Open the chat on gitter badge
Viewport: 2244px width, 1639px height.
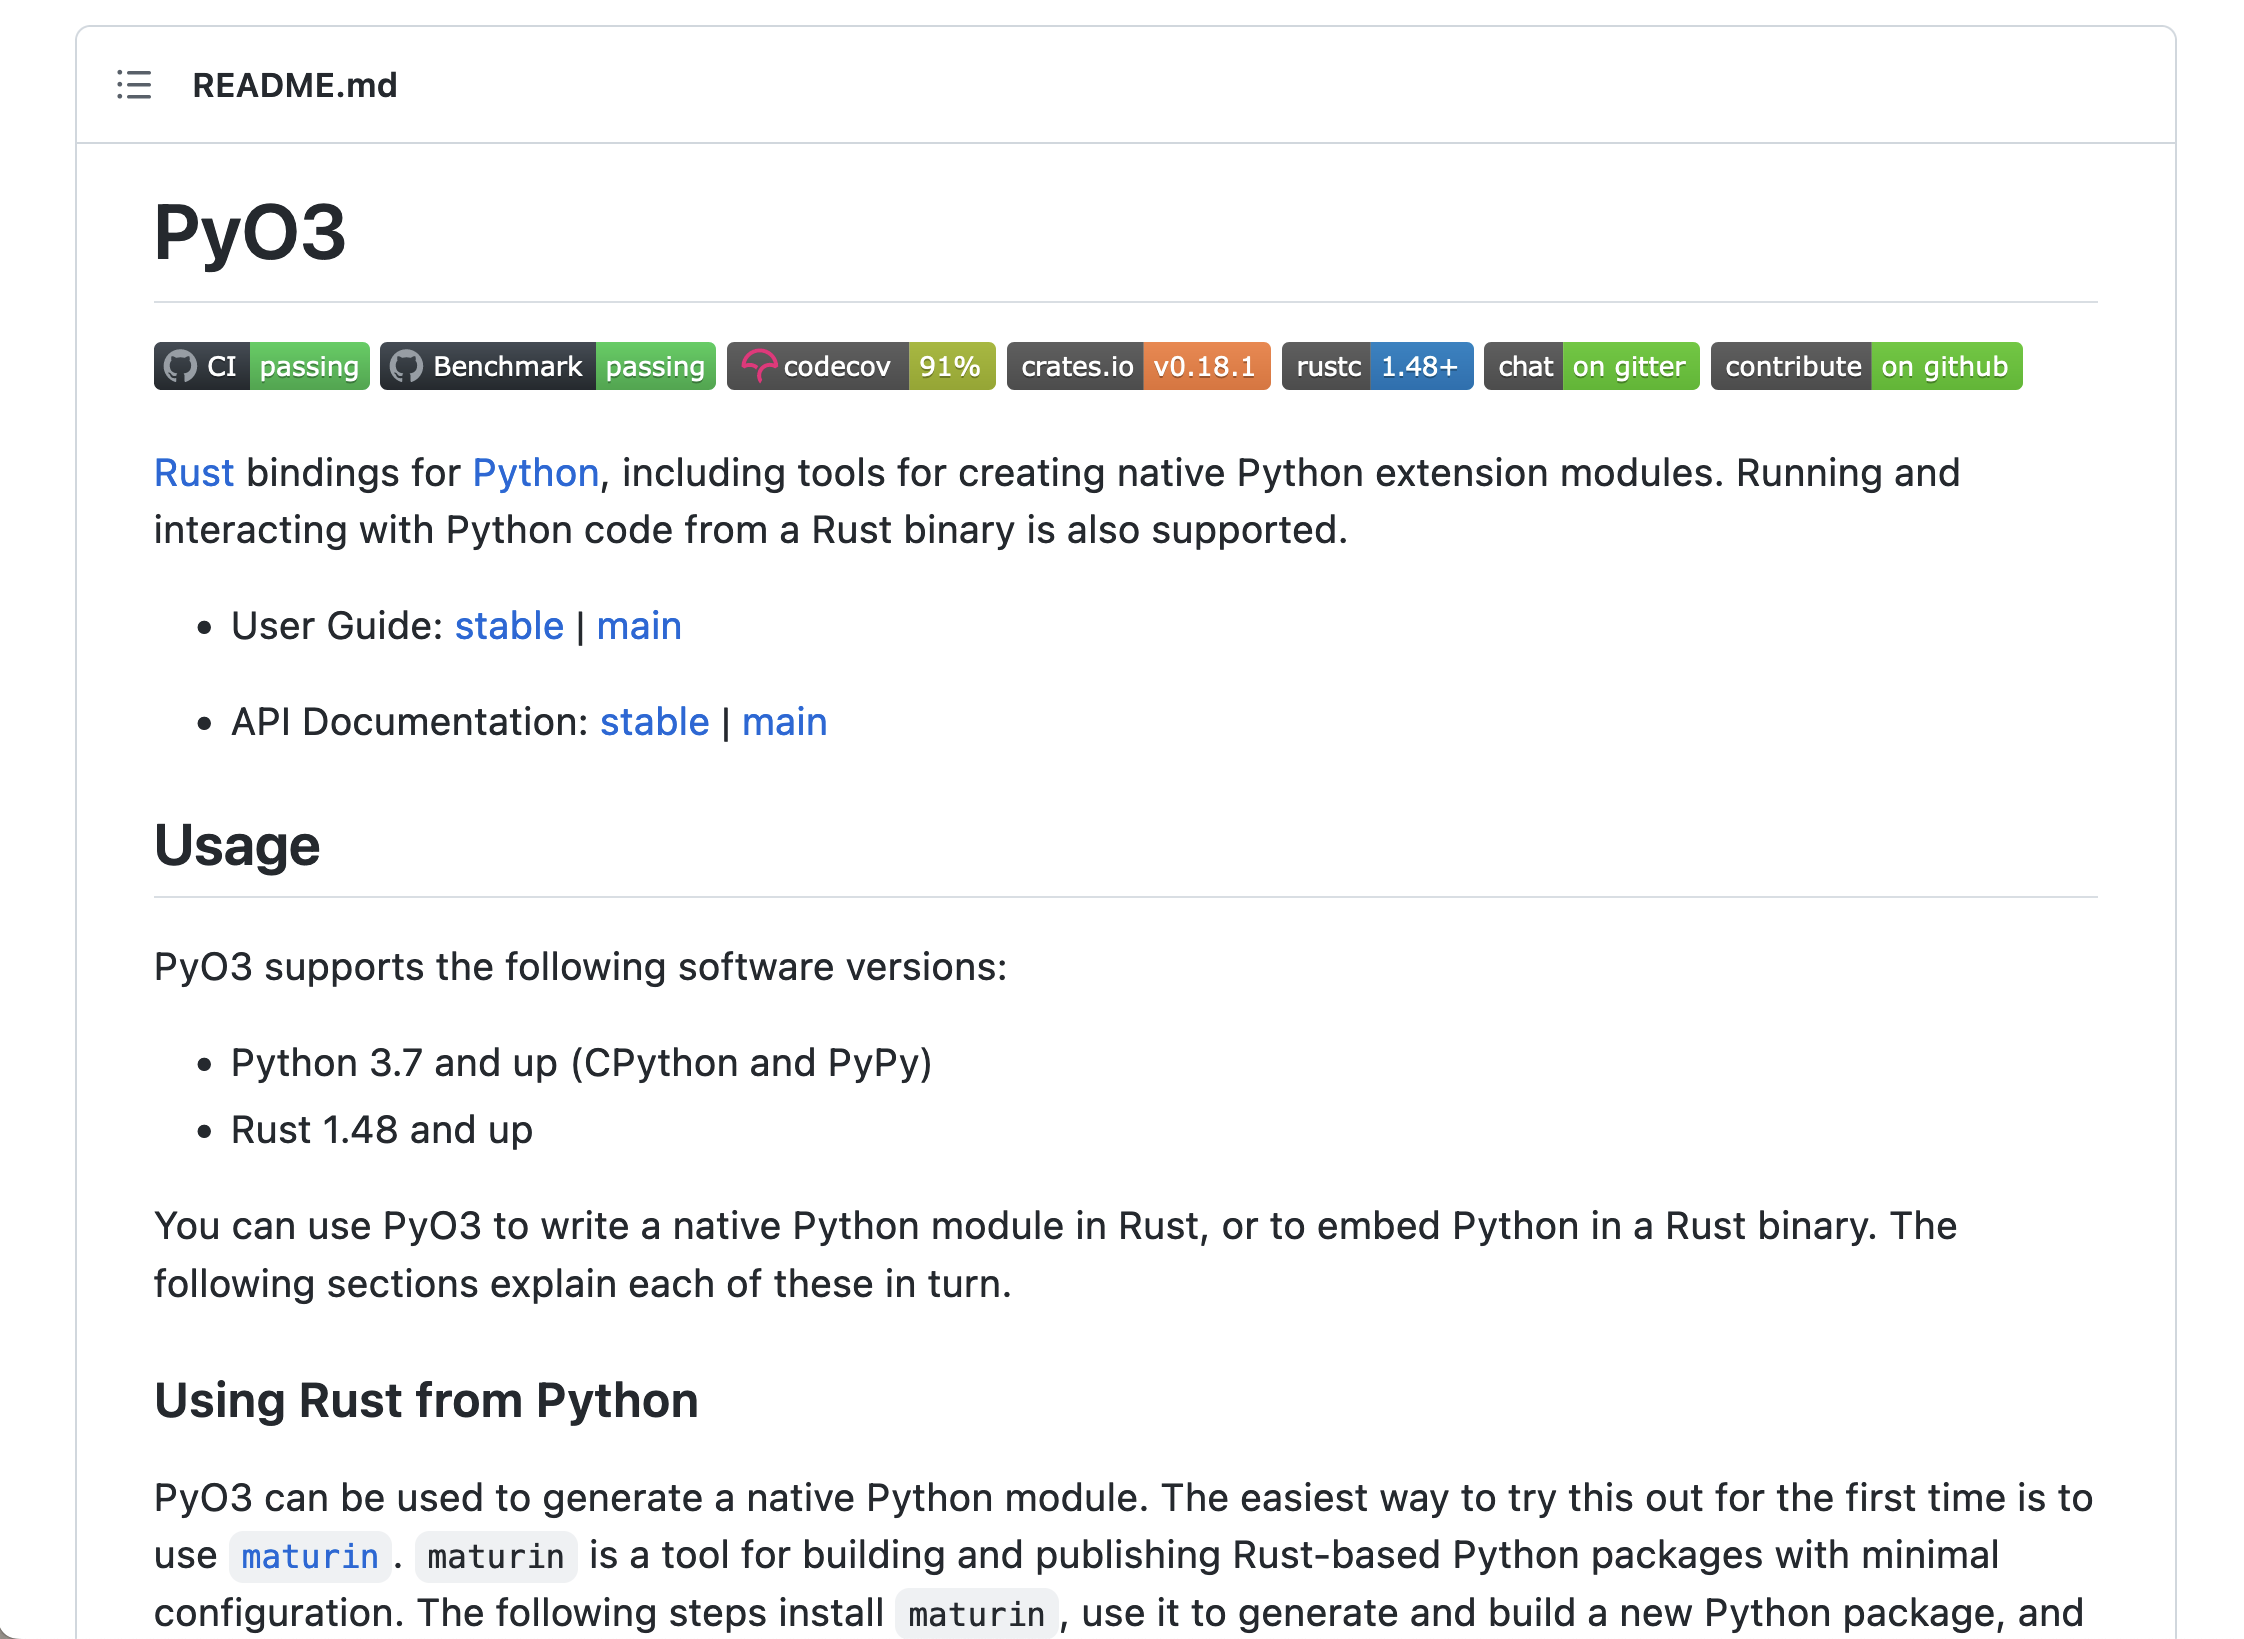[1590, 366]
